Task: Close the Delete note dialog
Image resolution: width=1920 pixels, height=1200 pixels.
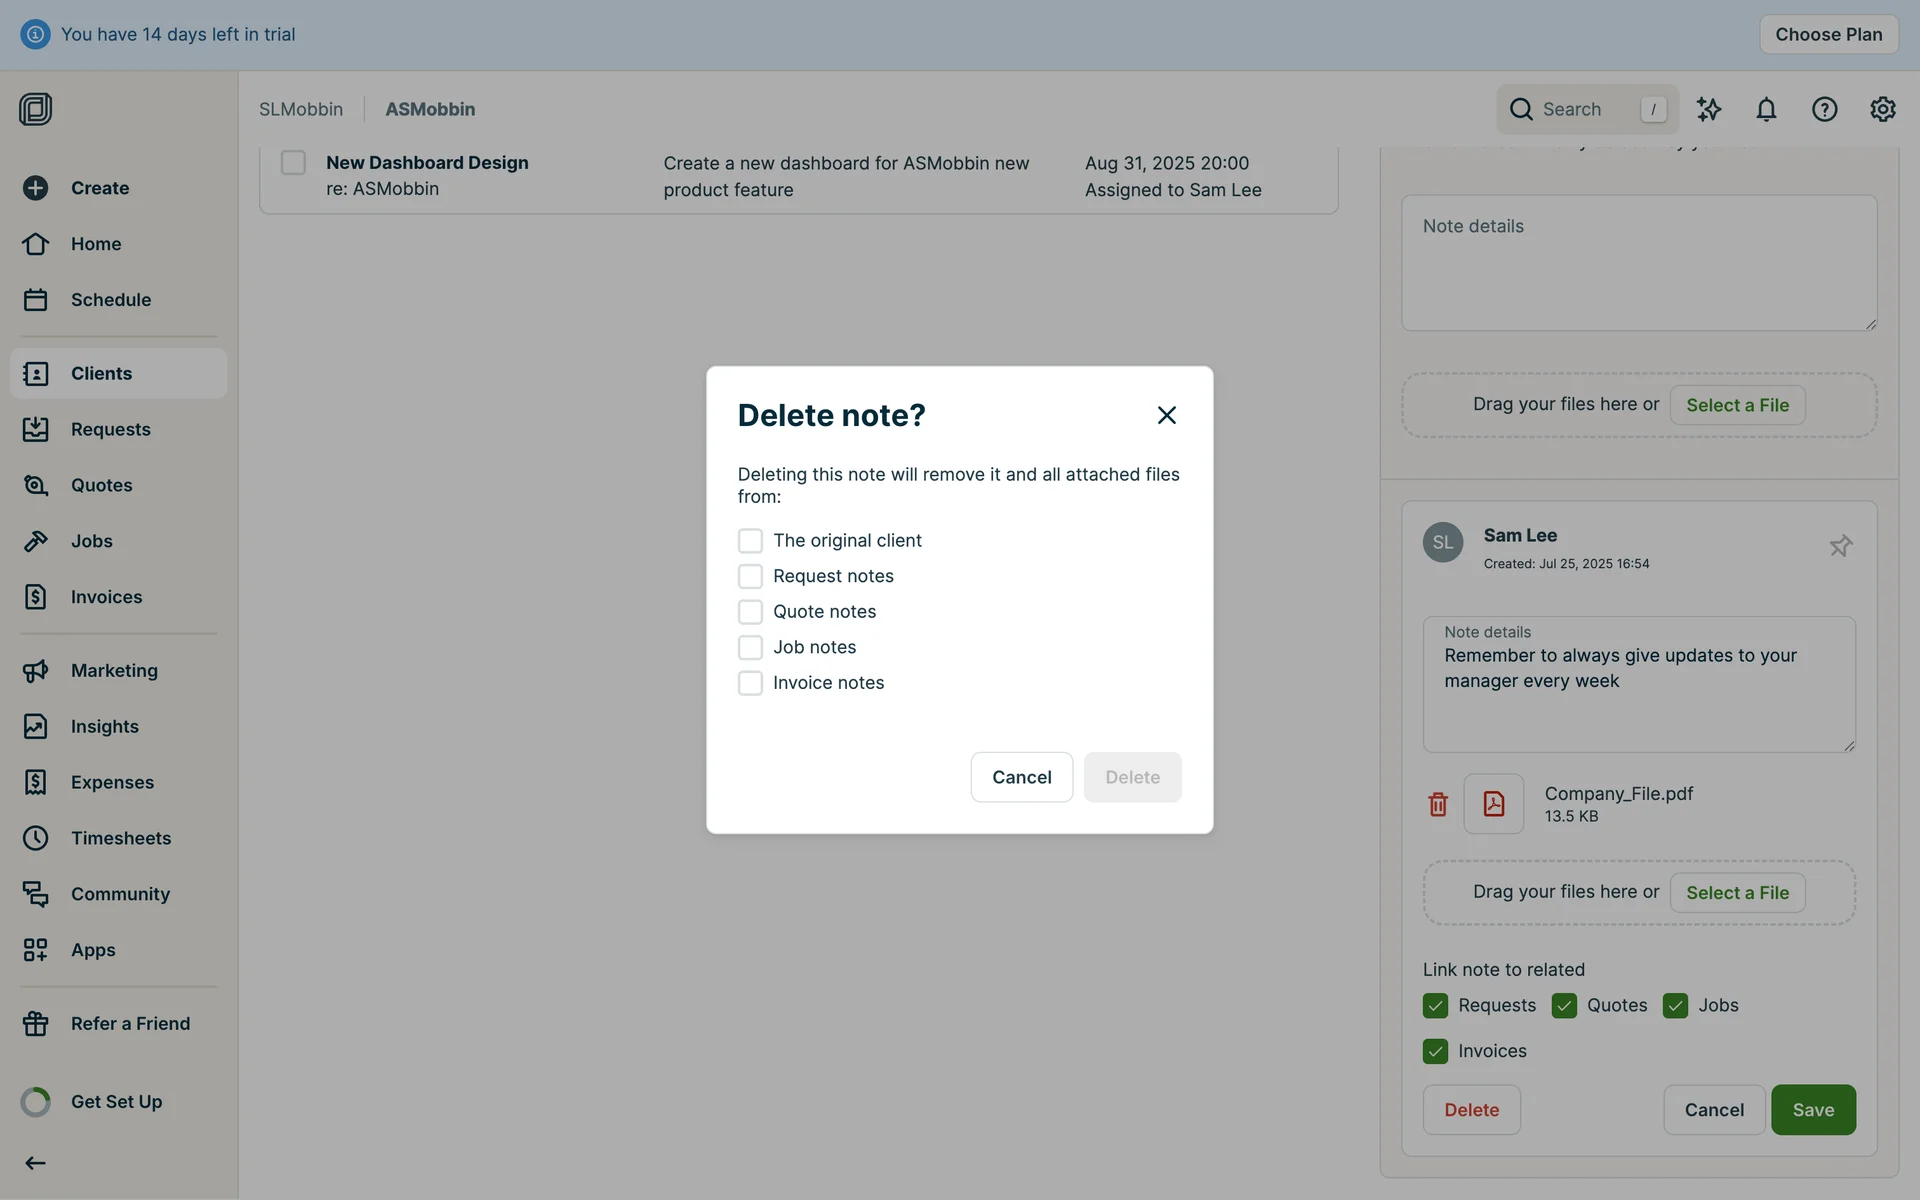Action: click(x=1166, y=415)
